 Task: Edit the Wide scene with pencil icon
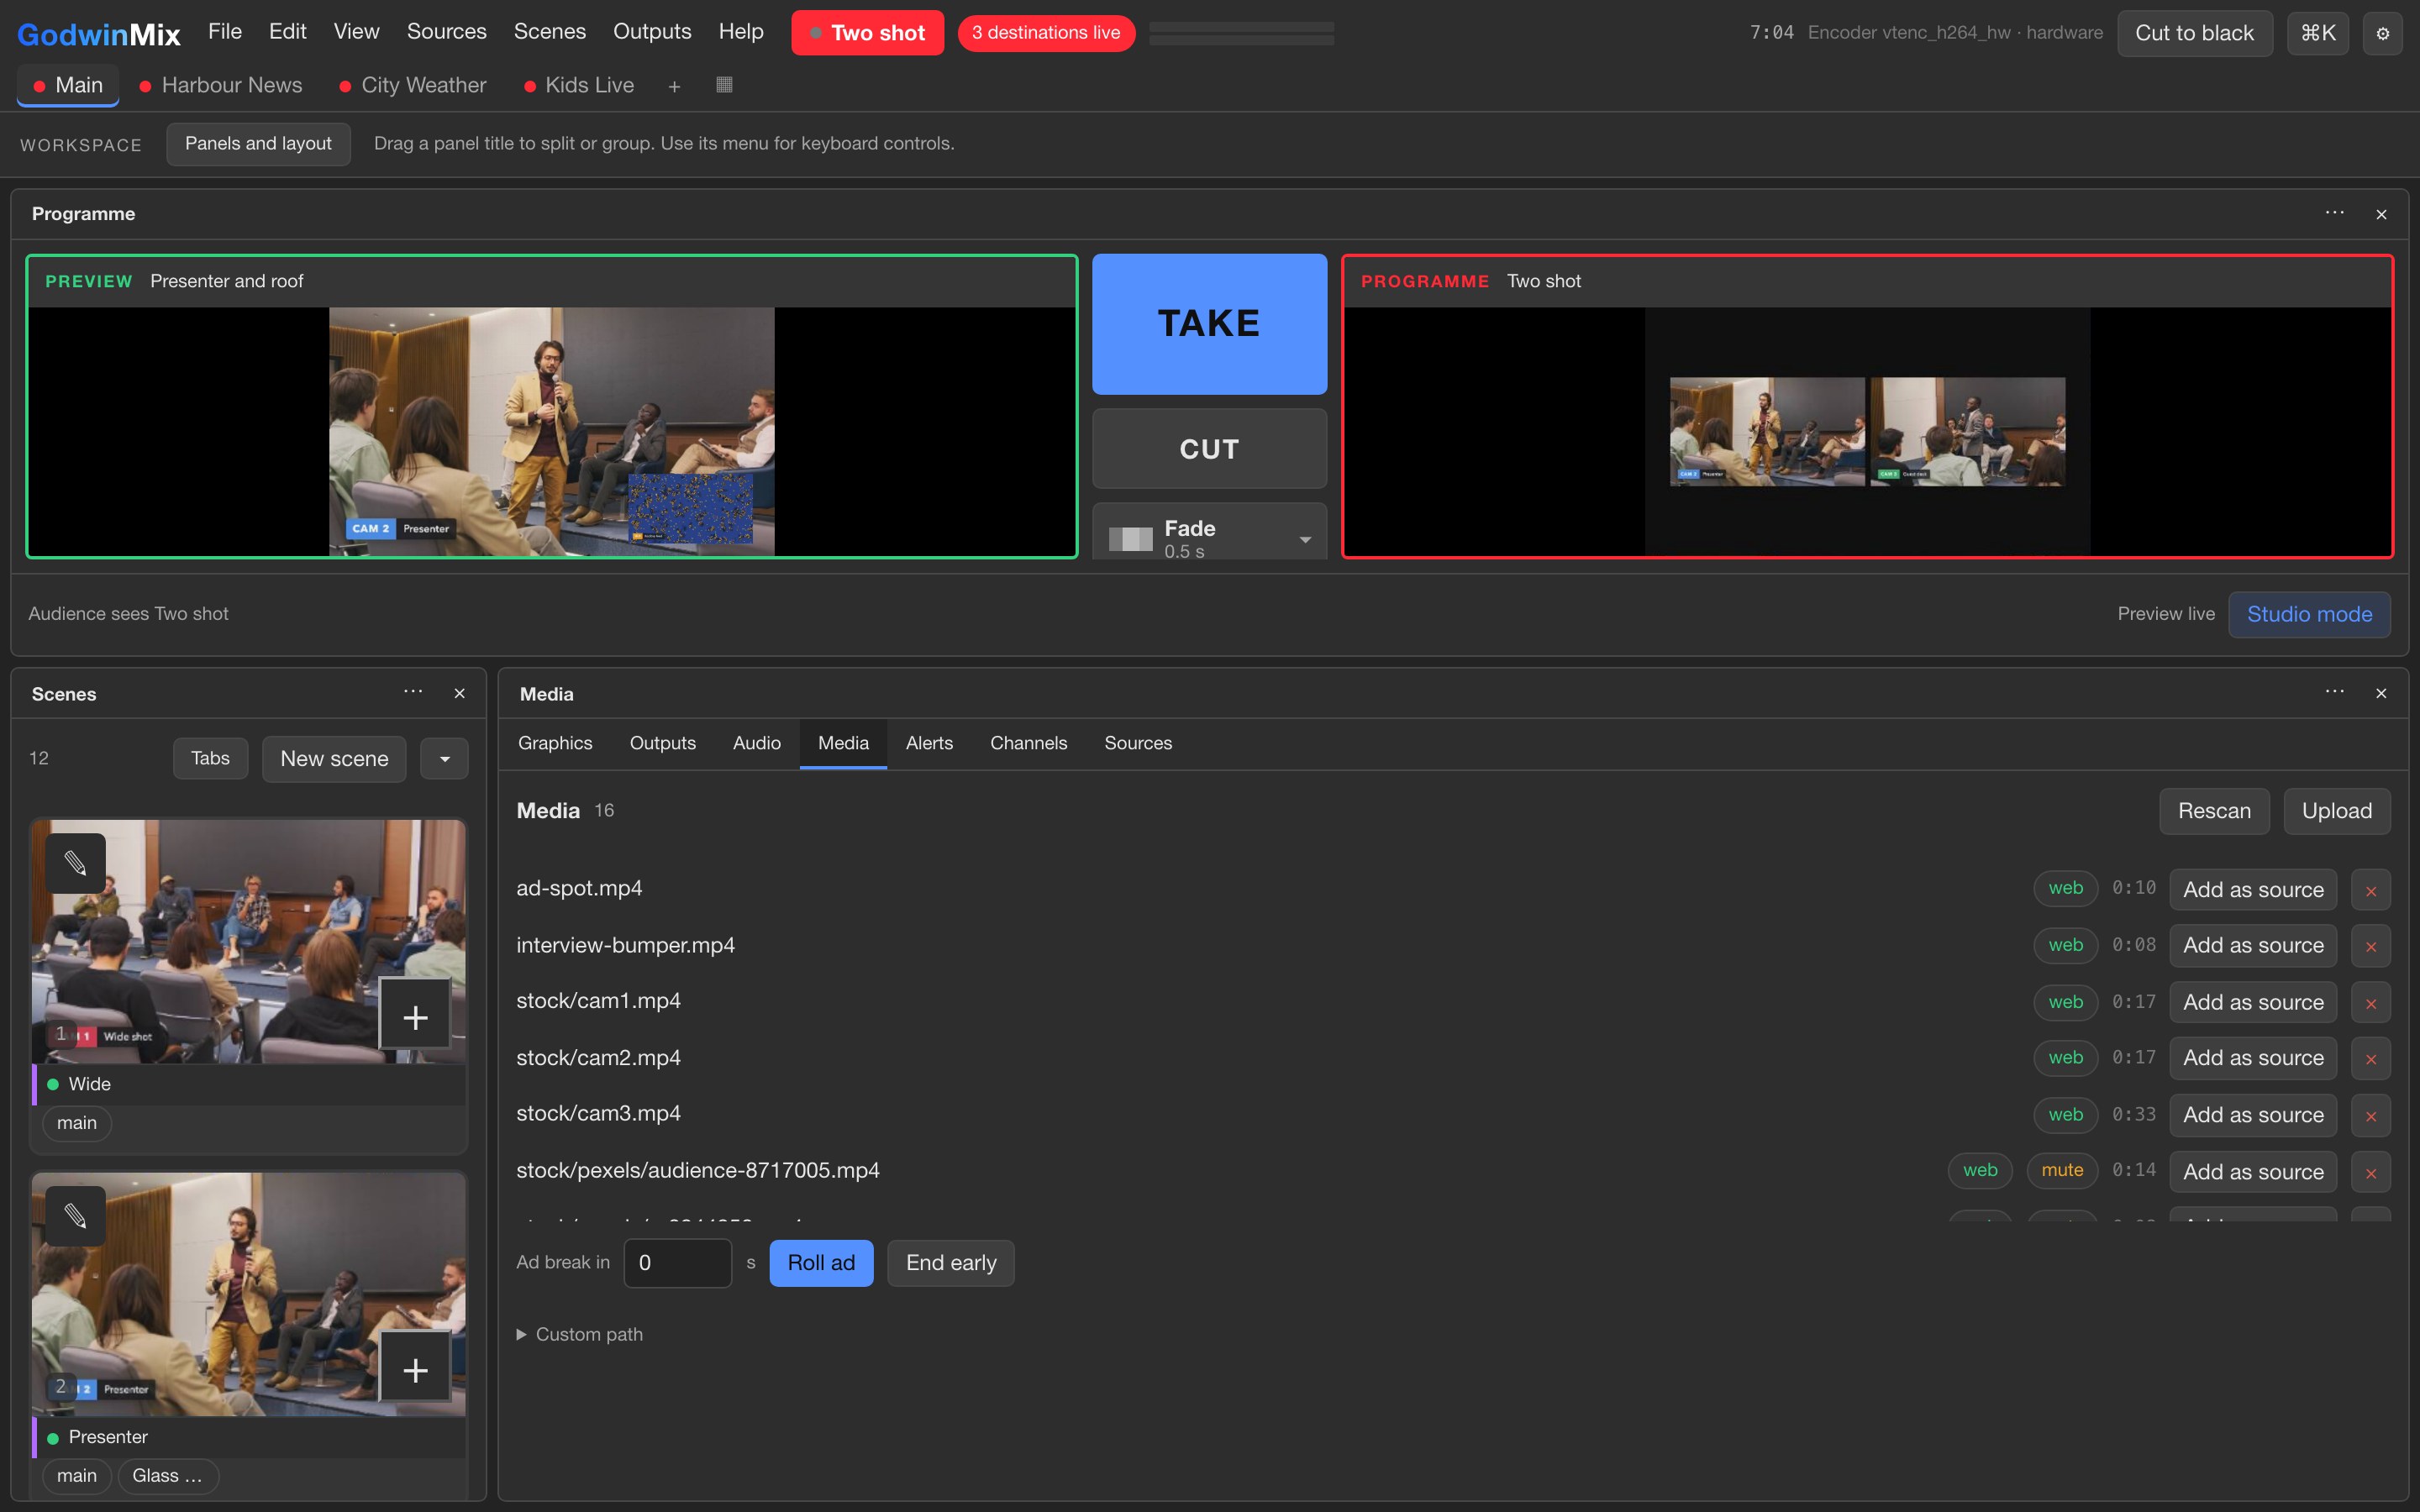pyautogui.click(x=75, y=863)
